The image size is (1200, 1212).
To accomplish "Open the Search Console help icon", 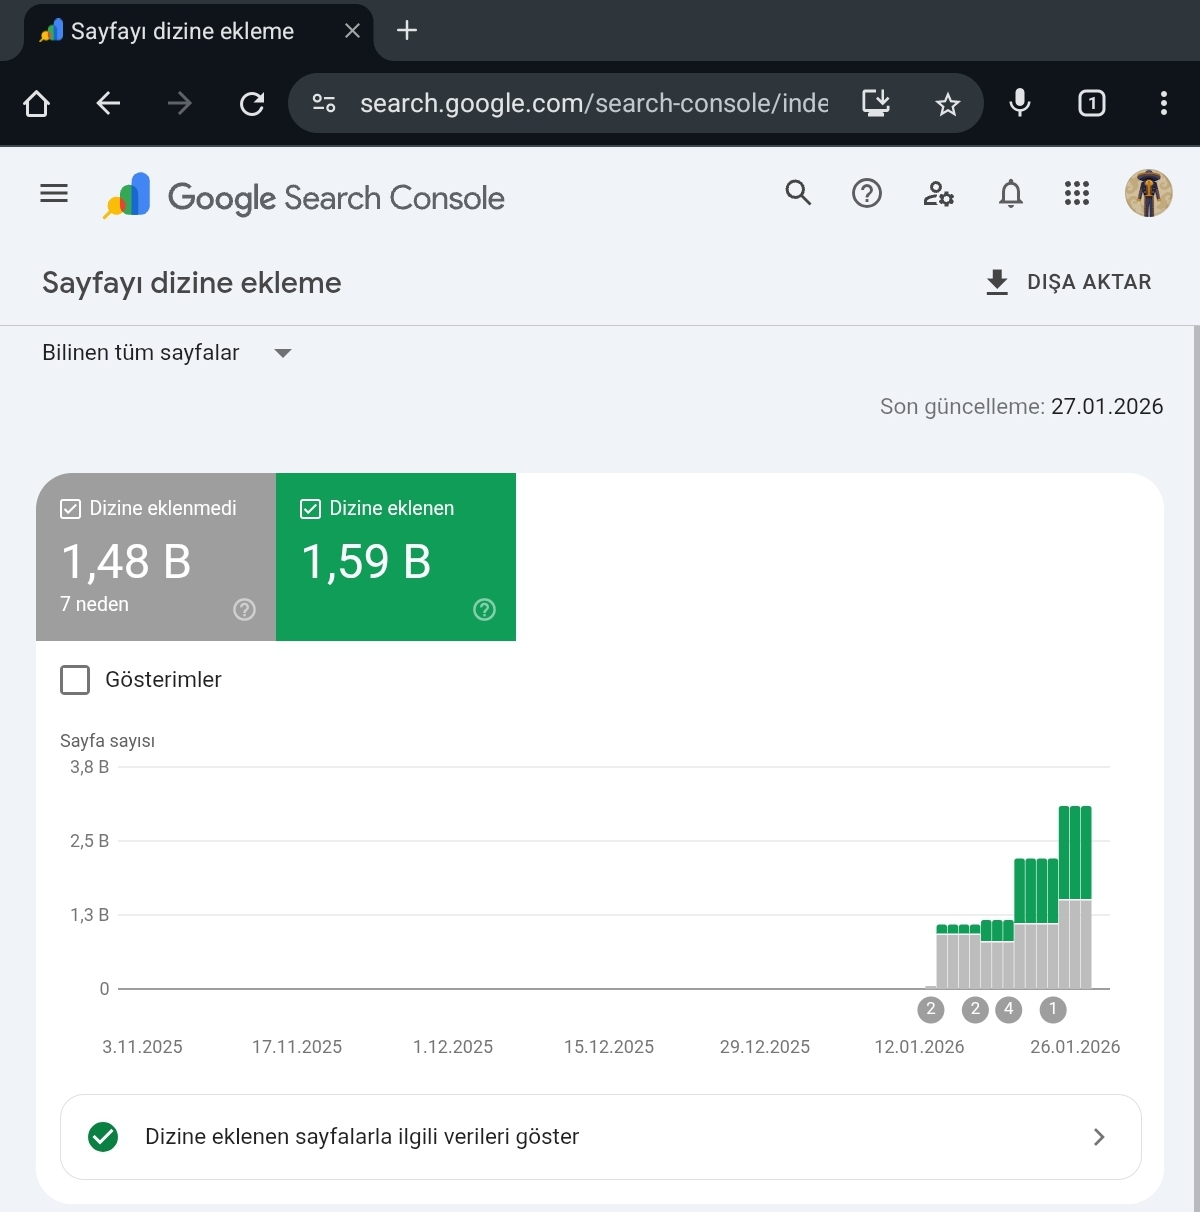I will click(867, 193).
